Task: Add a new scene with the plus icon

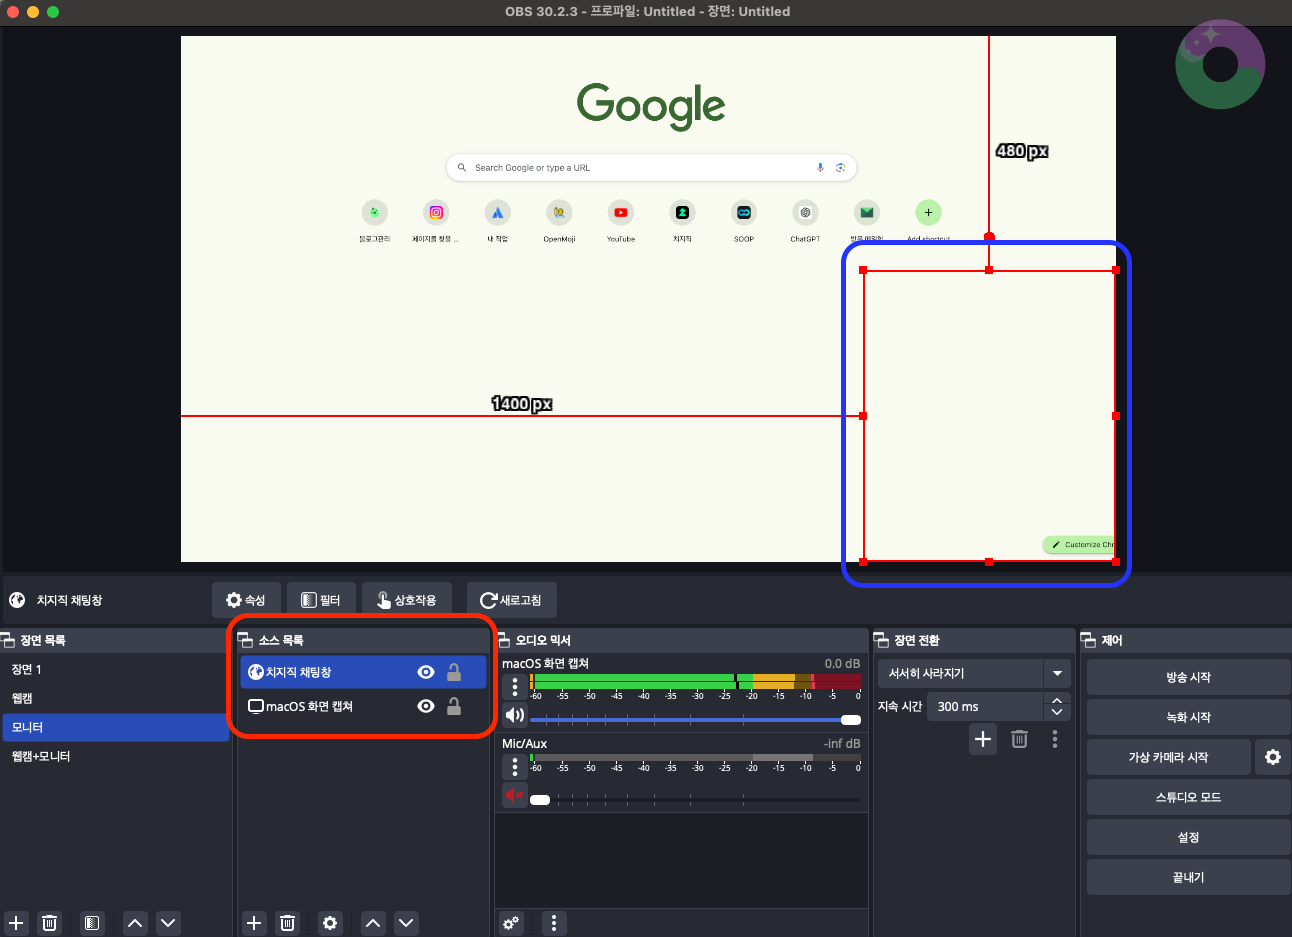Action: click(x=16, y=923)
